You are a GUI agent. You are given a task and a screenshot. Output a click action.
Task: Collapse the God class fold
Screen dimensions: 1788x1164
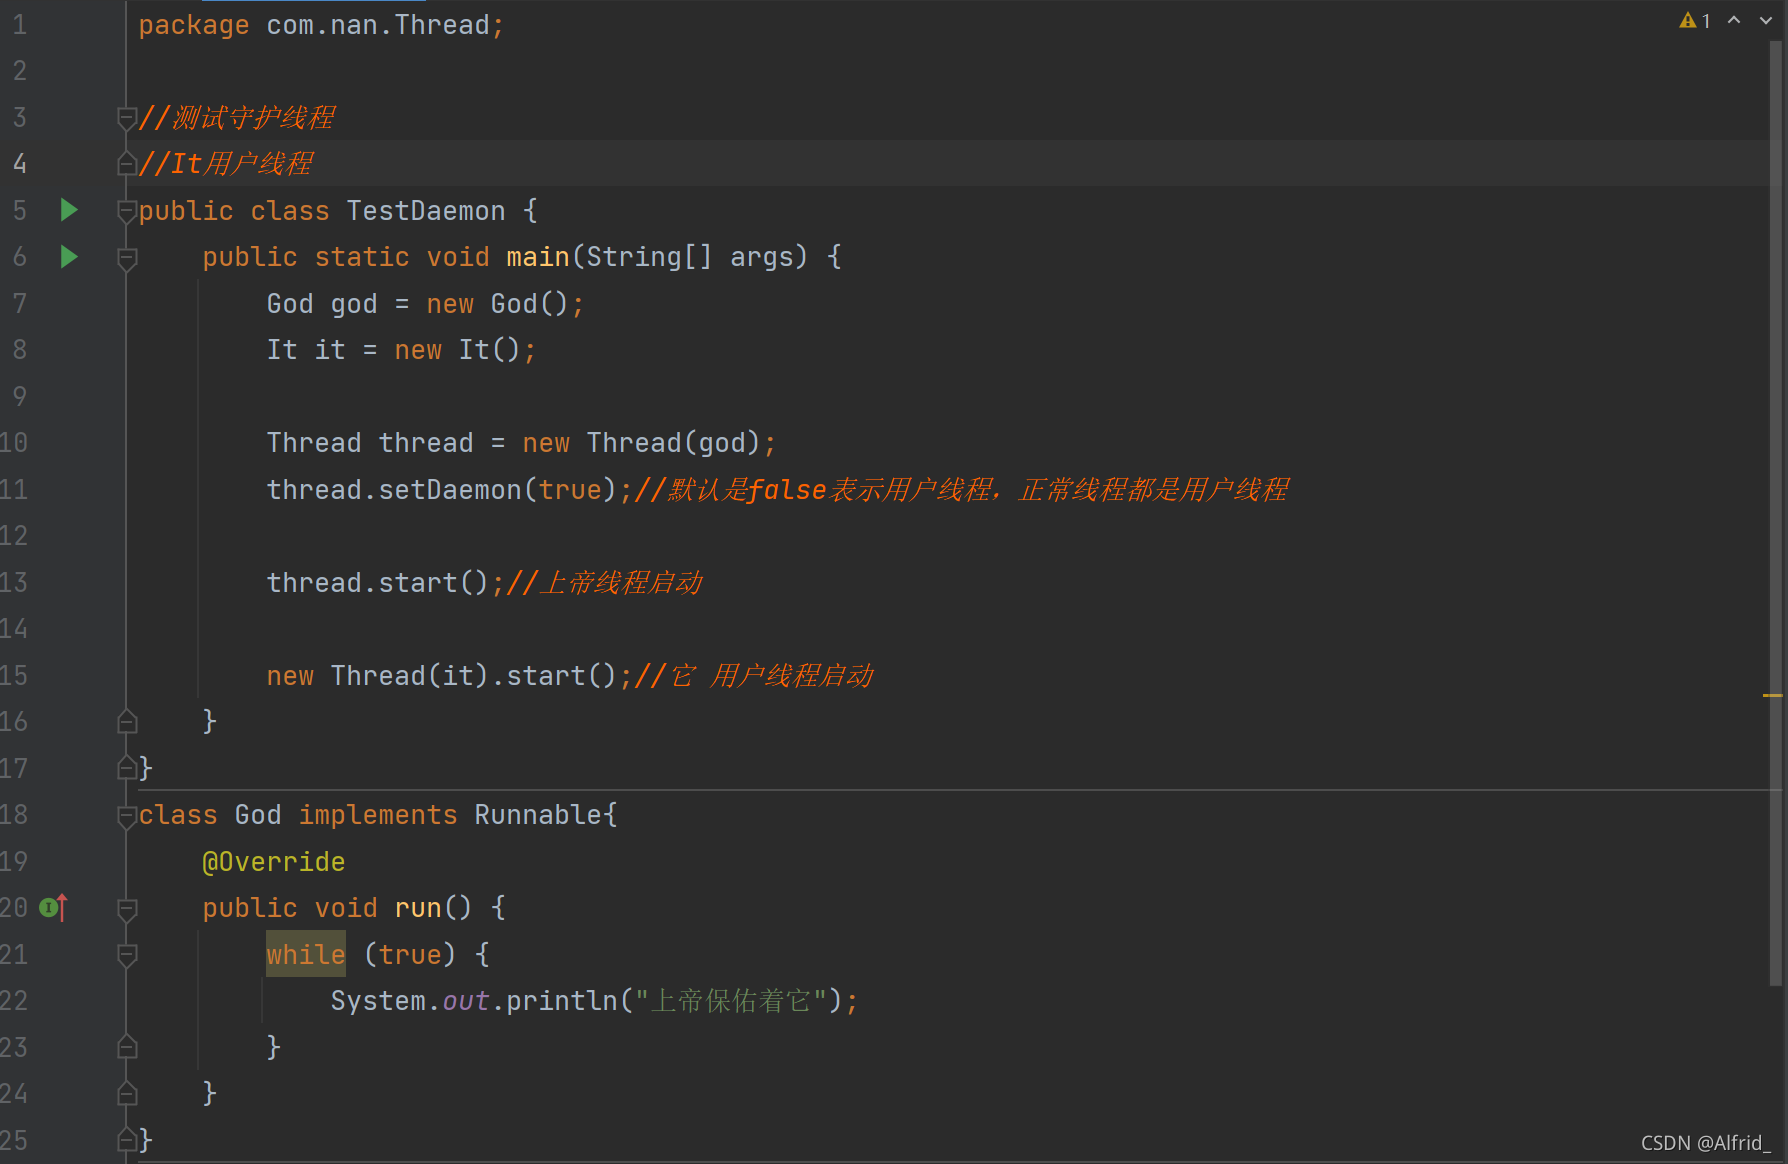coord(127,816)
